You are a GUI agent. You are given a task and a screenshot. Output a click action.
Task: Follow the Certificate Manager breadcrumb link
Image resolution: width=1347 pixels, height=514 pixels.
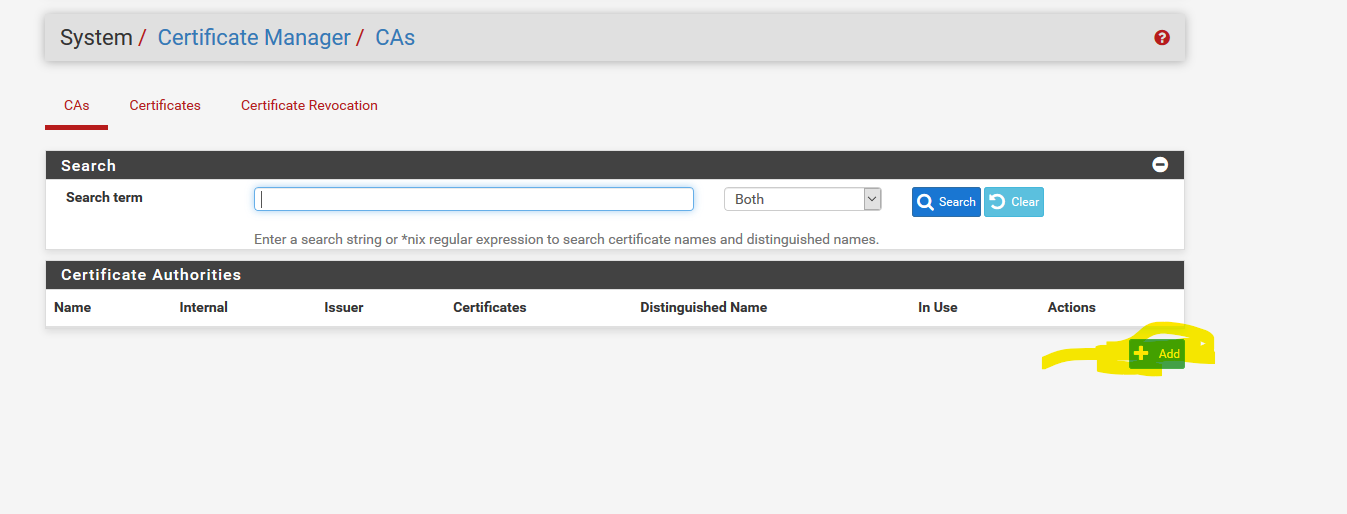tap(254, 38)
